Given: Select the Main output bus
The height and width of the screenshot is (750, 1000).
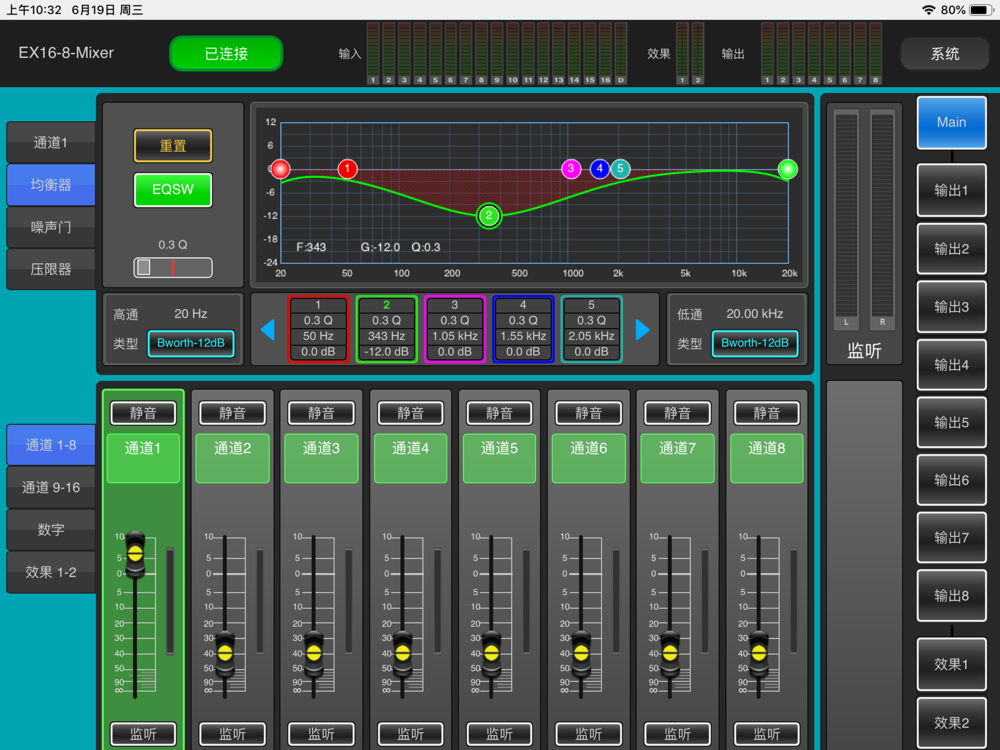Looking at the screenshot, I should tap(952, 122).
